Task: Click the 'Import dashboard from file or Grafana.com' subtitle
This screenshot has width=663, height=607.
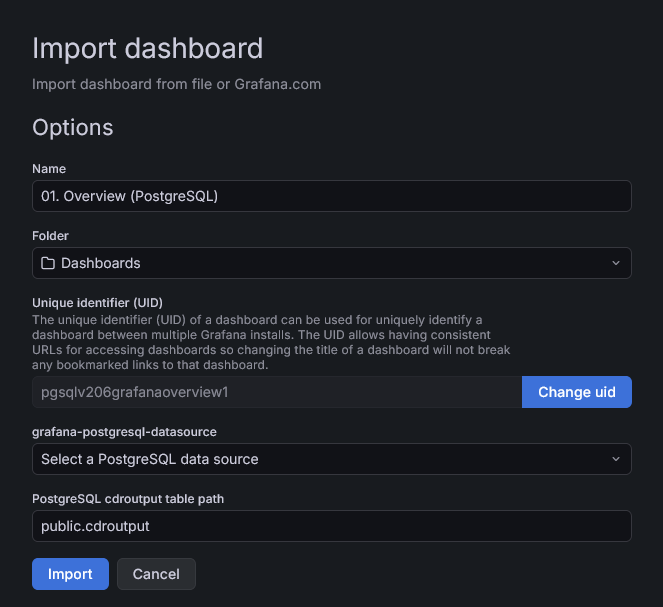Action: (176, 84)
